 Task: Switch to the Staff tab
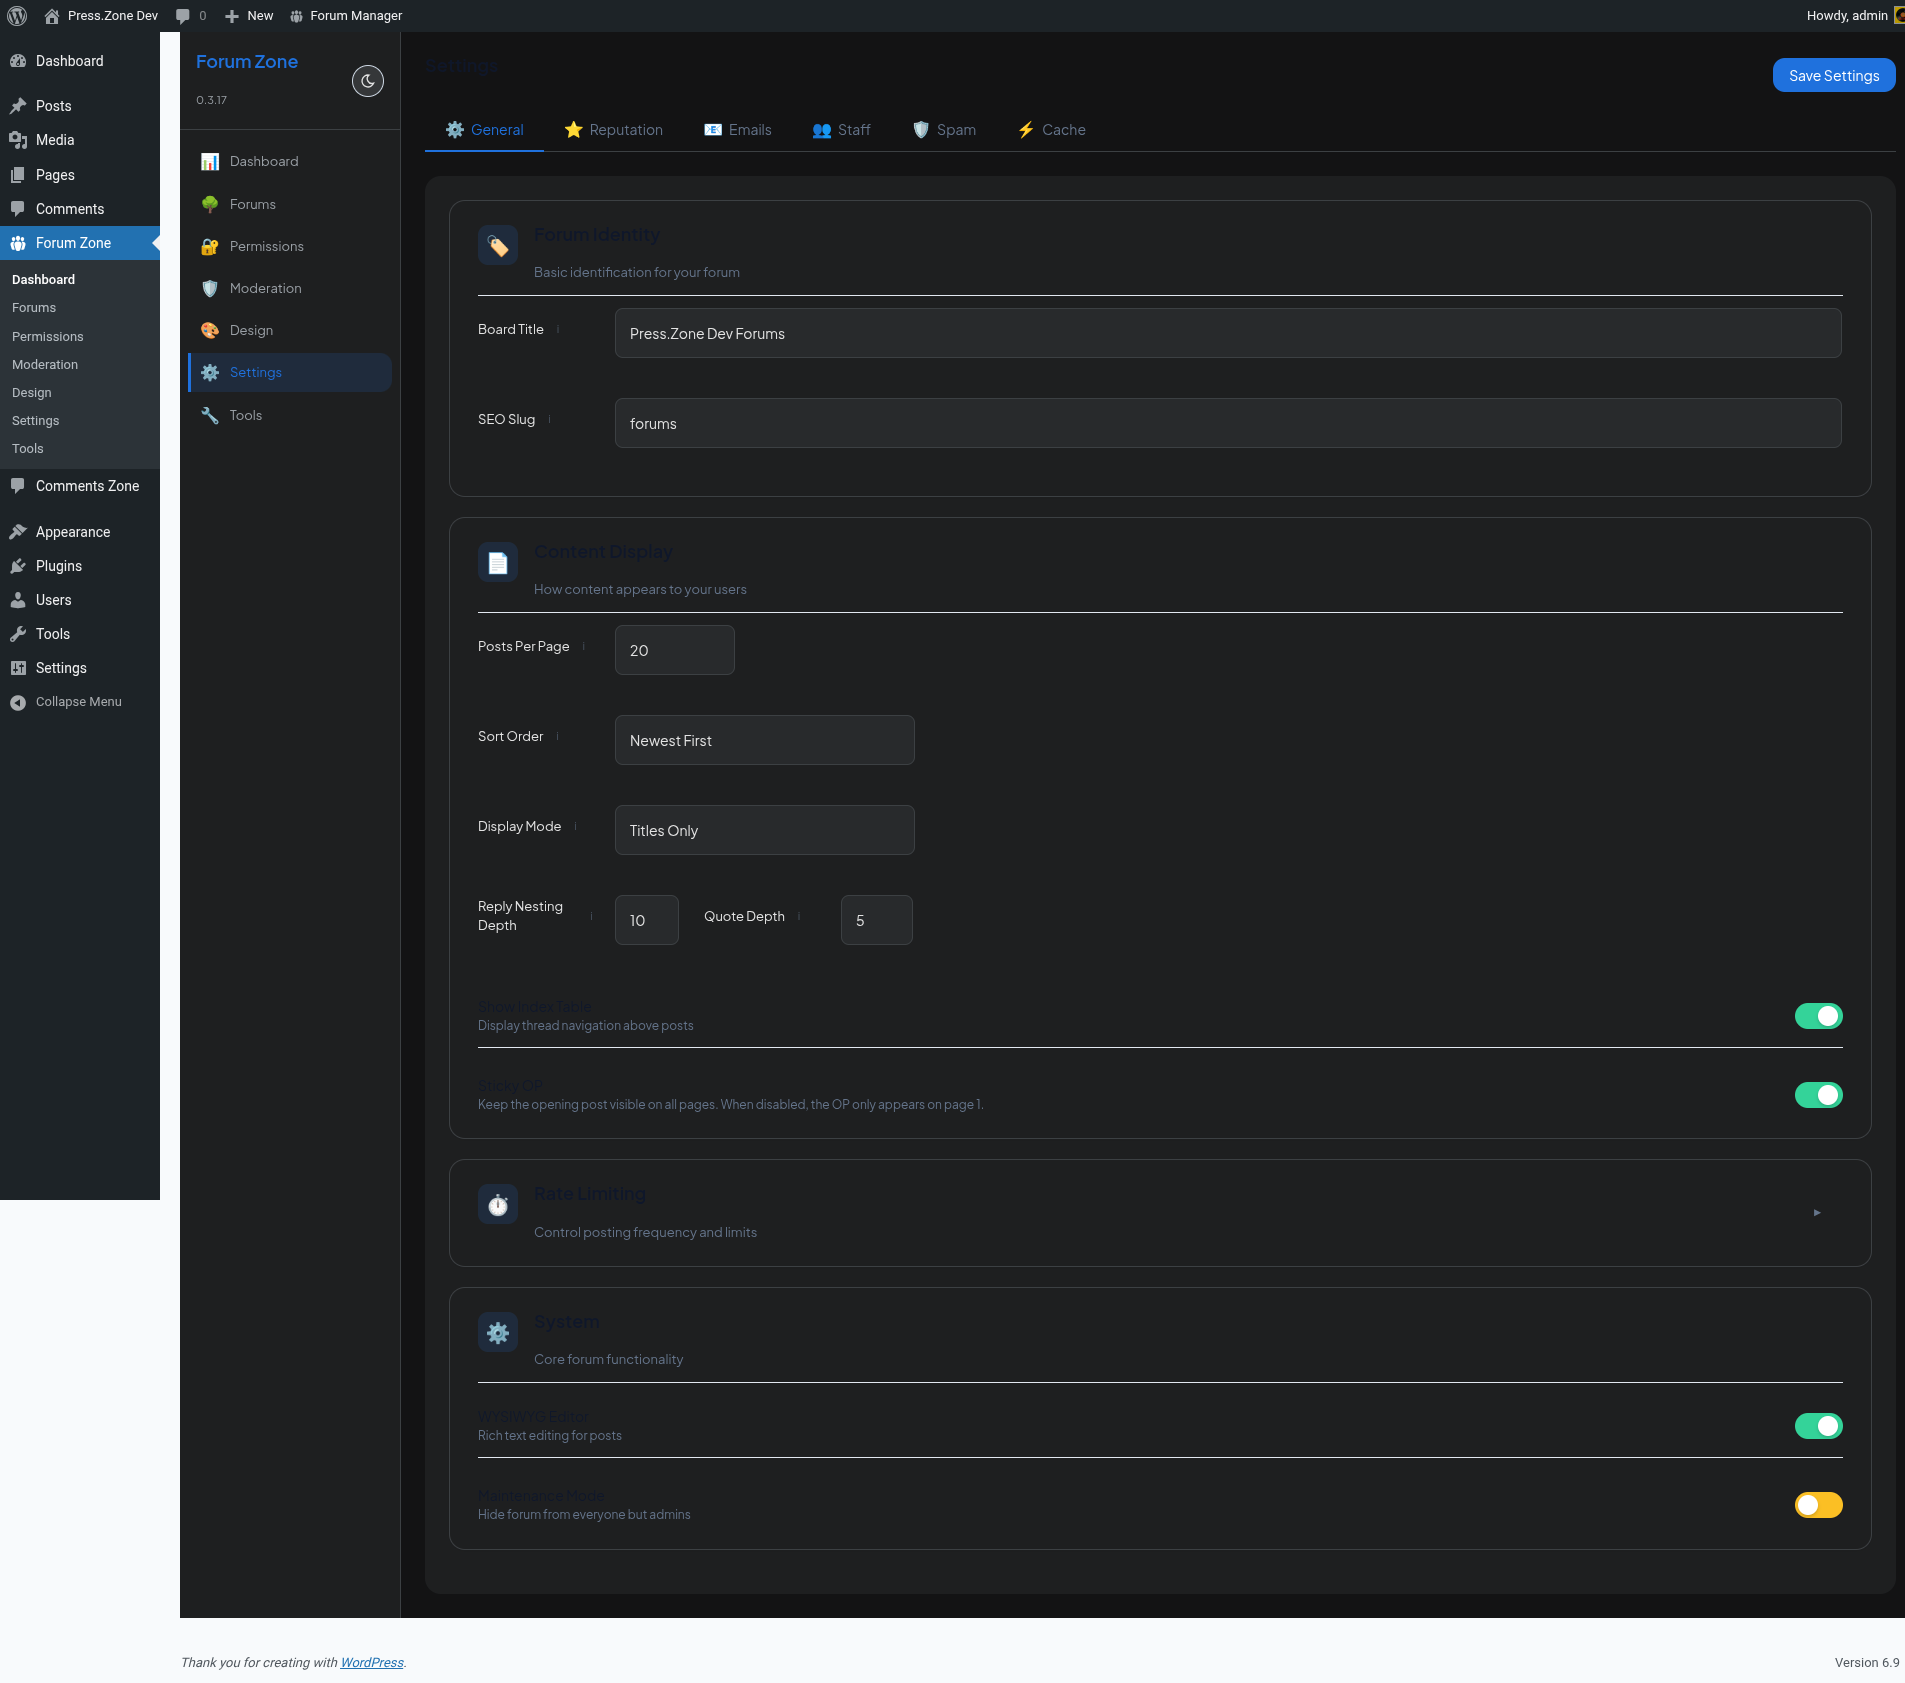click(x=842, y=130)
